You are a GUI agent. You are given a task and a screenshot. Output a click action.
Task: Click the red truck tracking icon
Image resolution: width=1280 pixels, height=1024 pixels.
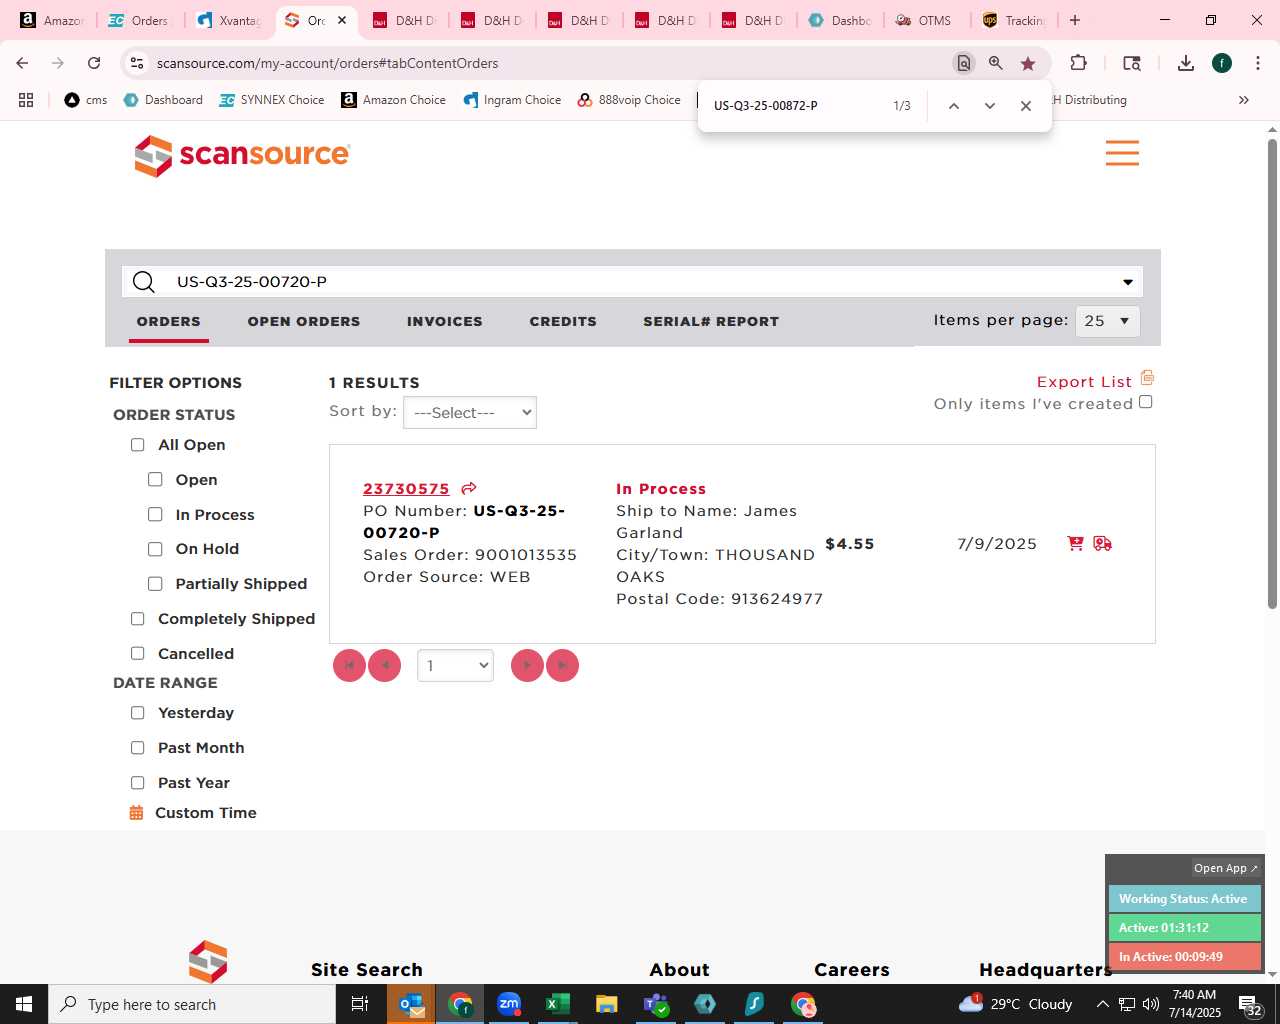tap(1102, 543)
